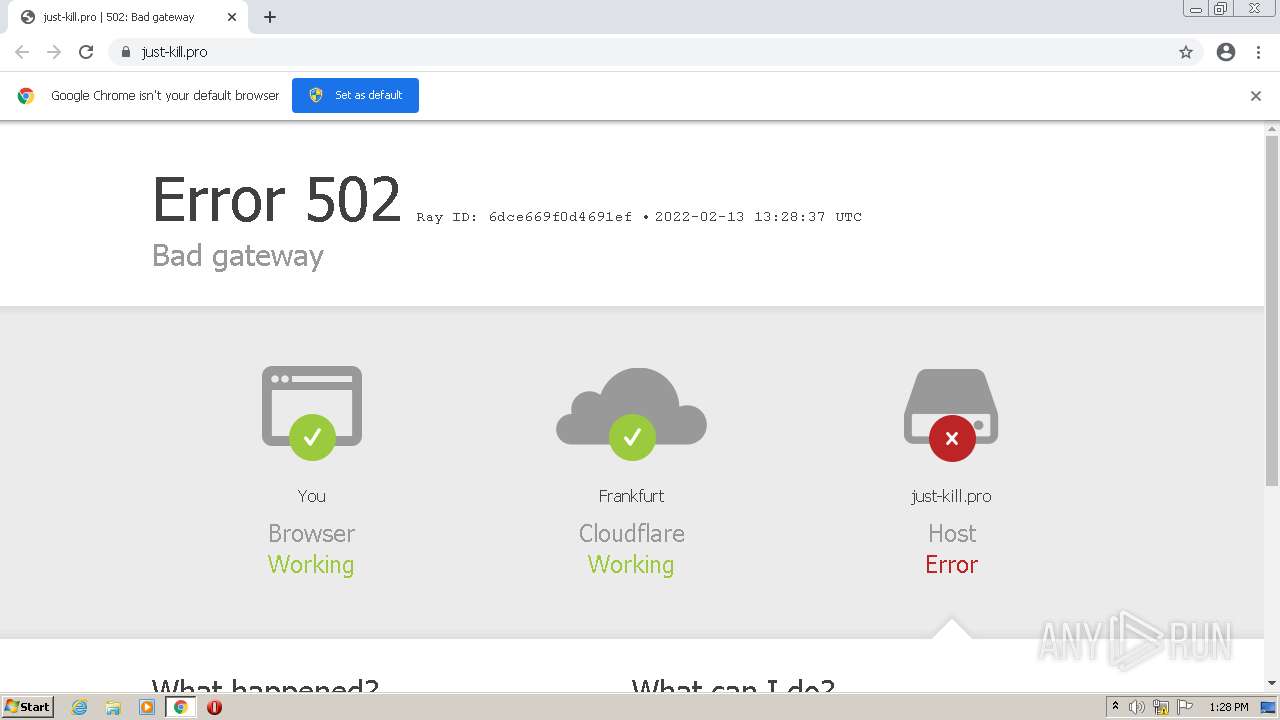Open Windows Explorer folder from the taskbar
Screen dimensions: 1280x720
pyautogui.click(x=113, y=707)
